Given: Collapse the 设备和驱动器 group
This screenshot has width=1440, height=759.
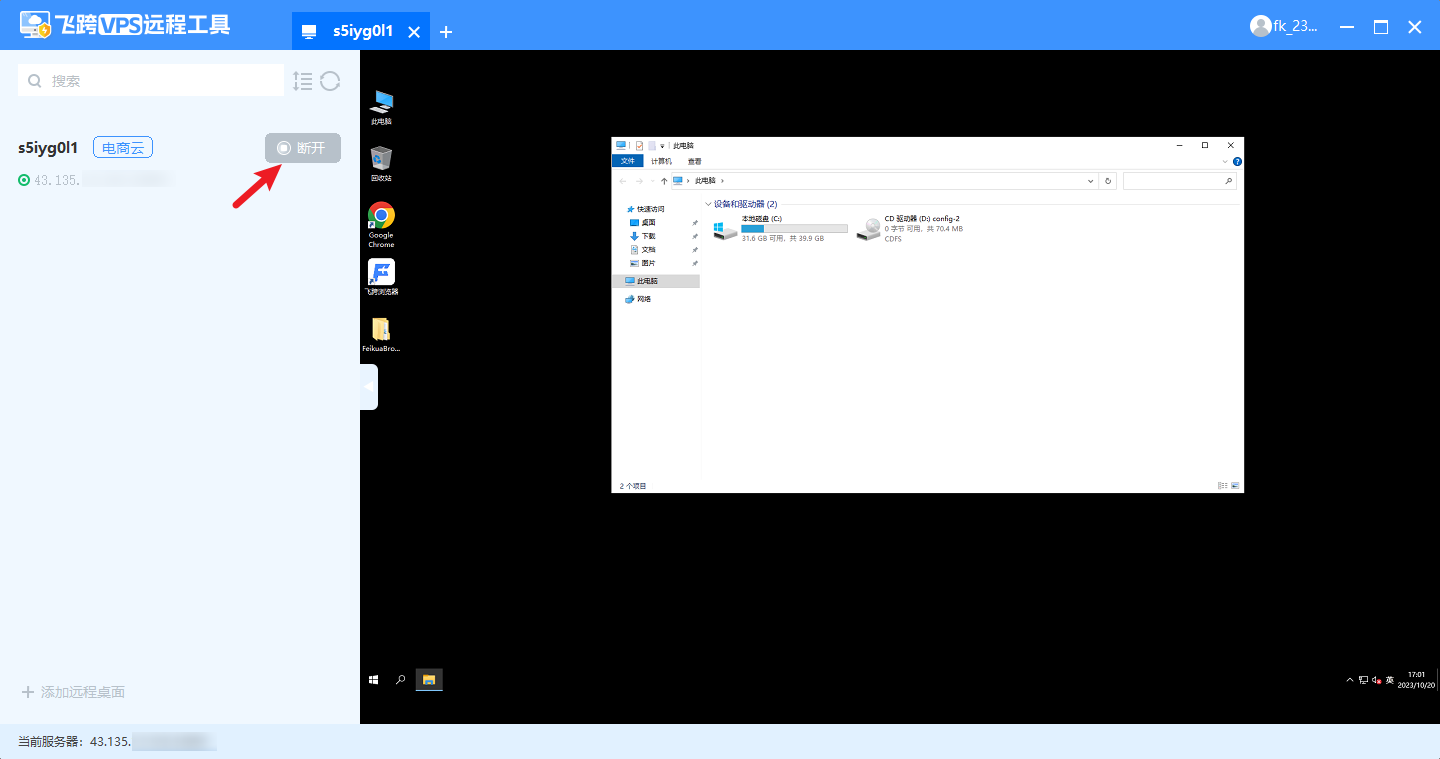Looking at the screenshot, I should (x=709, y=204).
